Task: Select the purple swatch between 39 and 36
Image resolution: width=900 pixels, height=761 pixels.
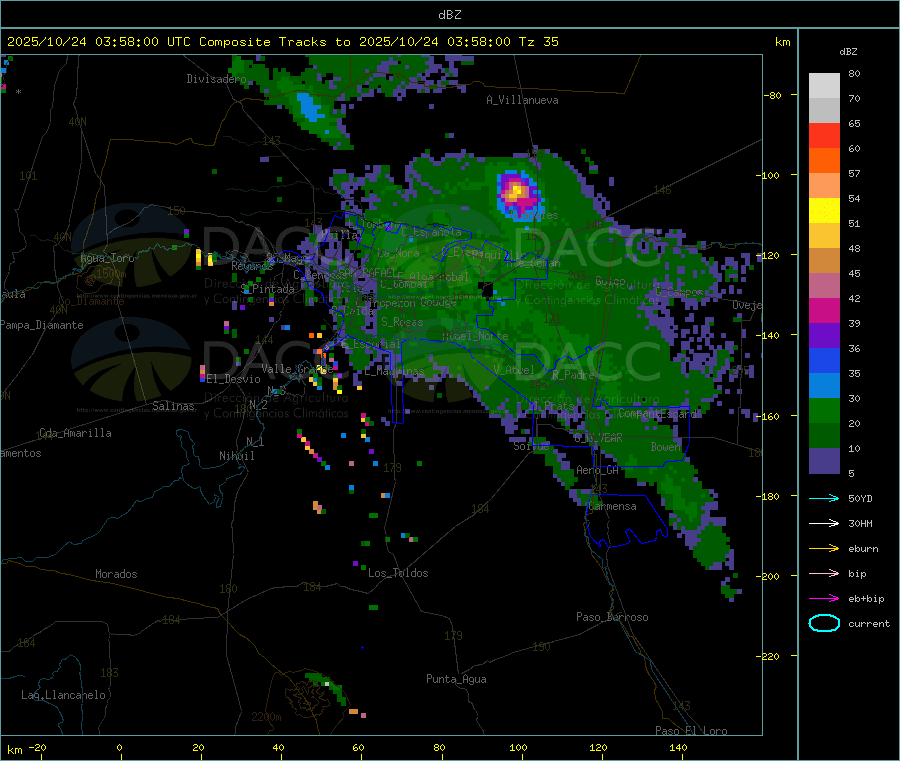Action: tap(824, 336)
